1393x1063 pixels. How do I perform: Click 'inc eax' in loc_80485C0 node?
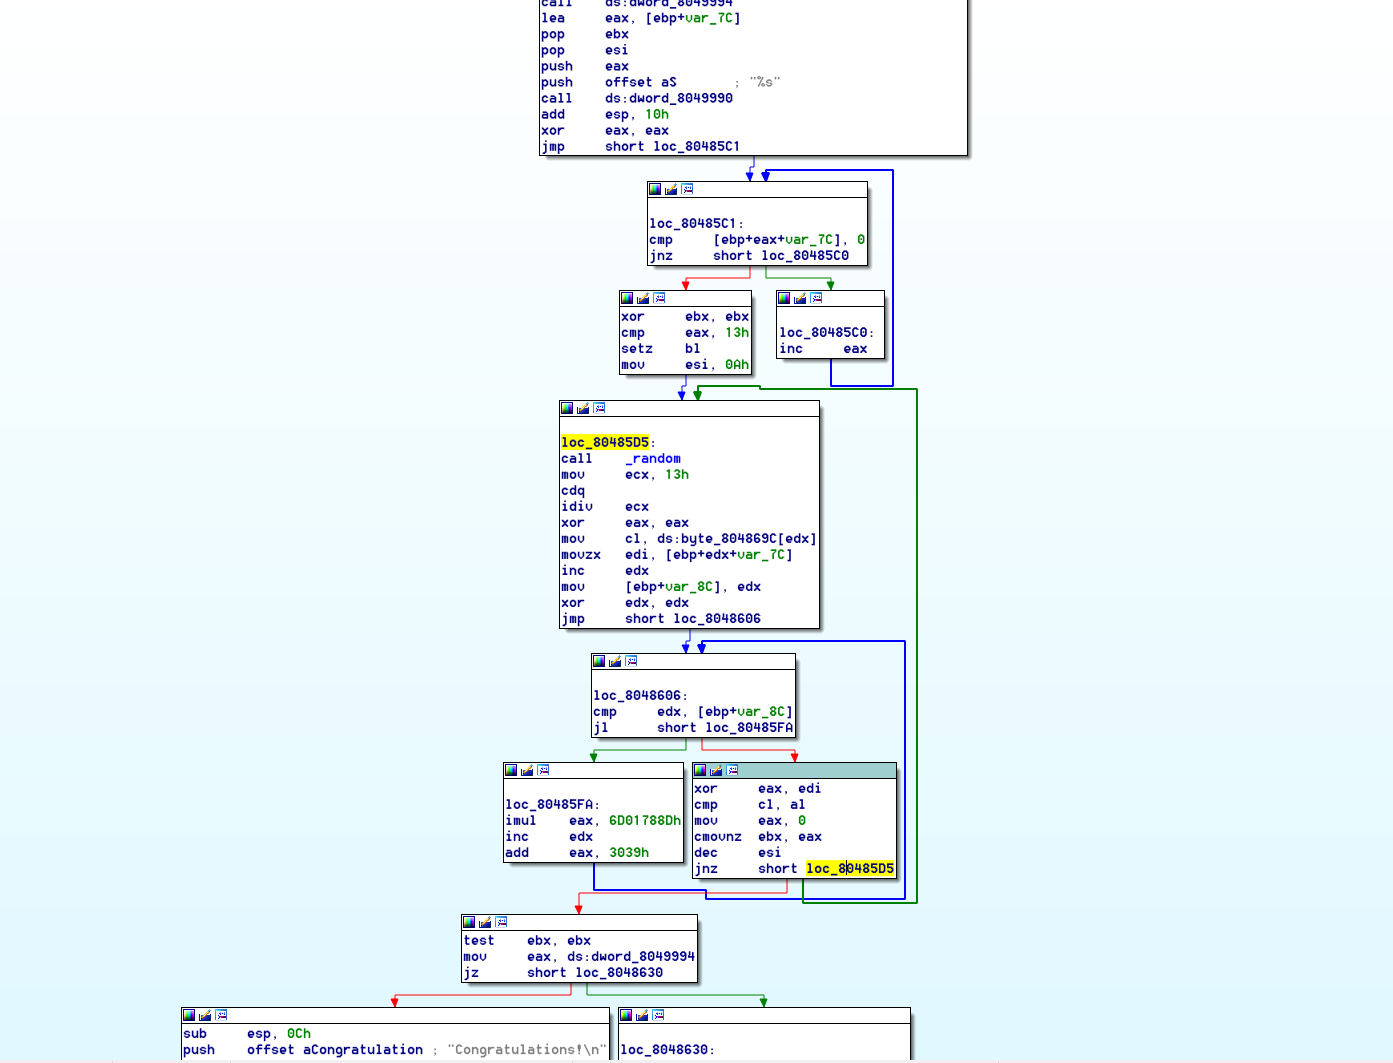coord(824,349)
